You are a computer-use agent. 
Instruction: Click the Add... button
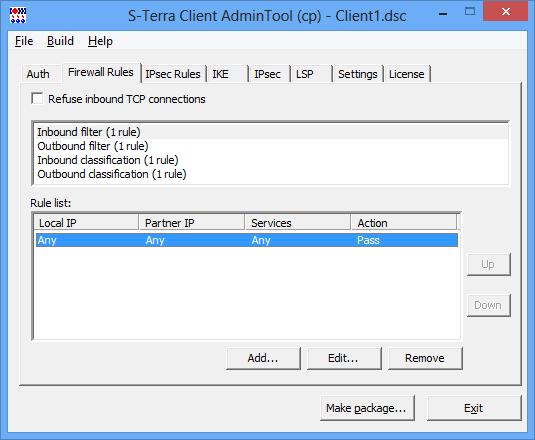(263, 358)
